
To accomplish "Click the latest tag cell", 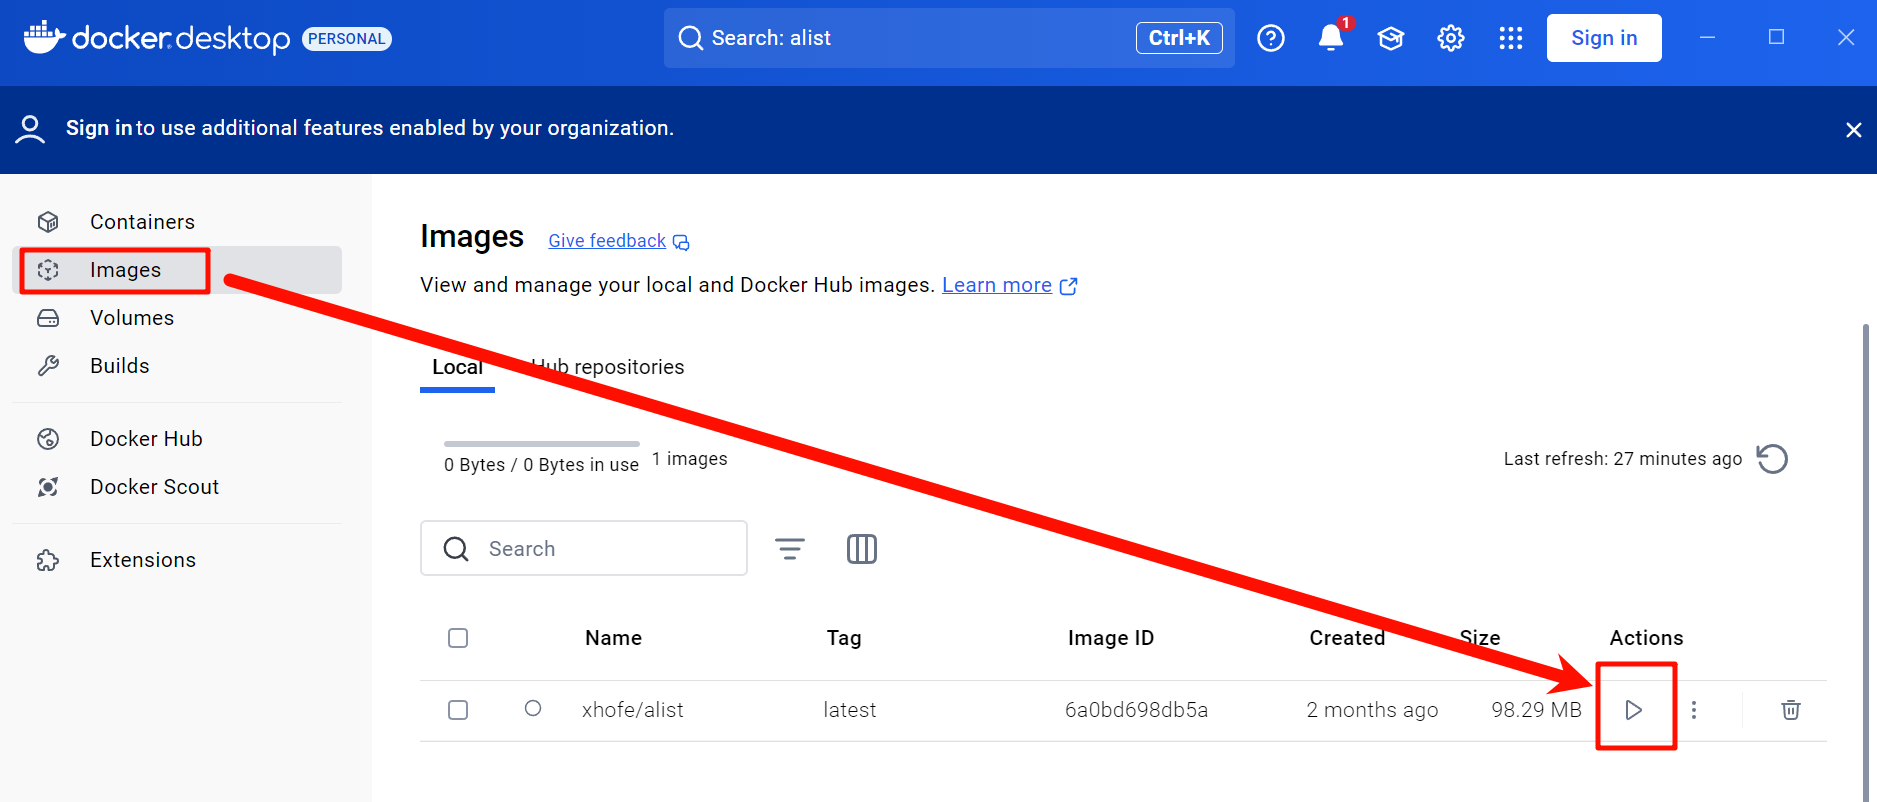I will pos(850,710).
